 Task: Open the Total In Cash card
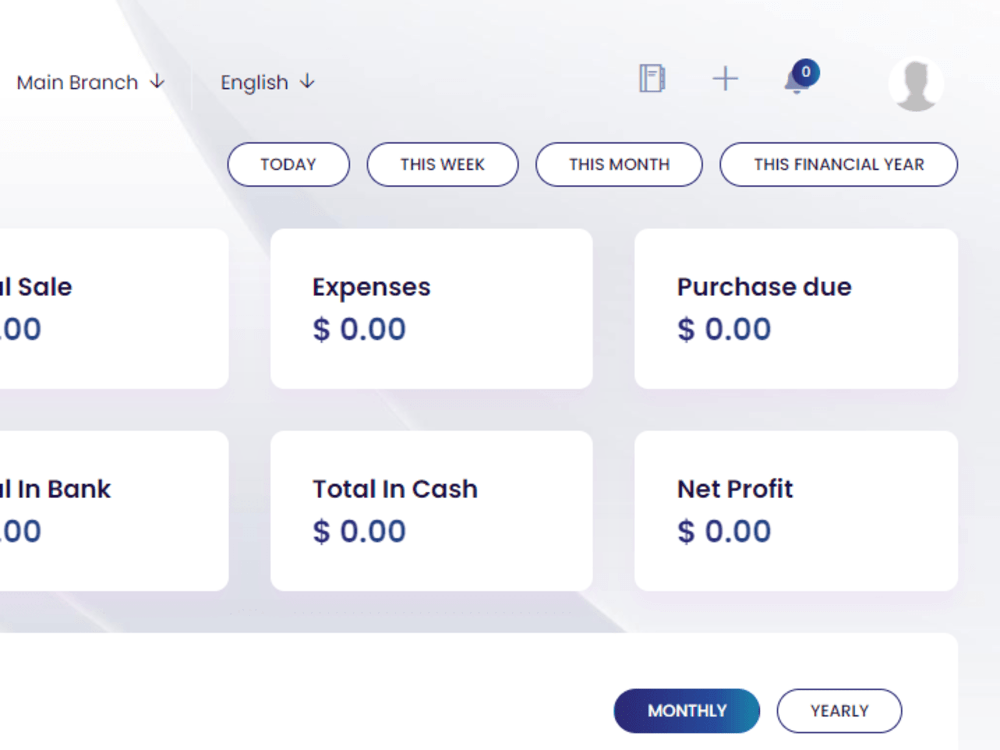(432, 511)
